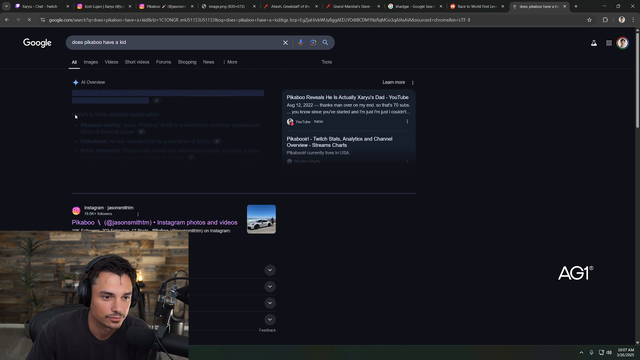640x360 pixels.
Task: Open the Google account avatar on the page
Action: (x=622, y=43)
